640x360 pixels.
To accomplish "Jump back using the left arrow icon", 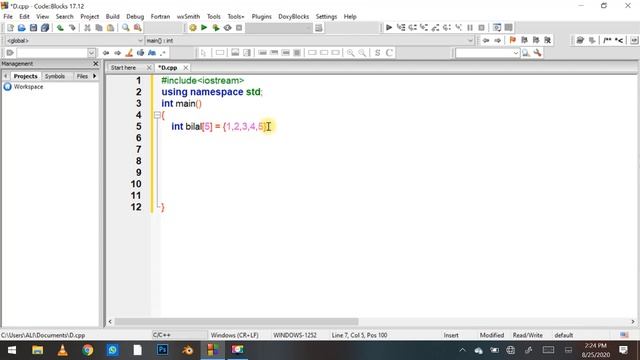I will 486,40.
